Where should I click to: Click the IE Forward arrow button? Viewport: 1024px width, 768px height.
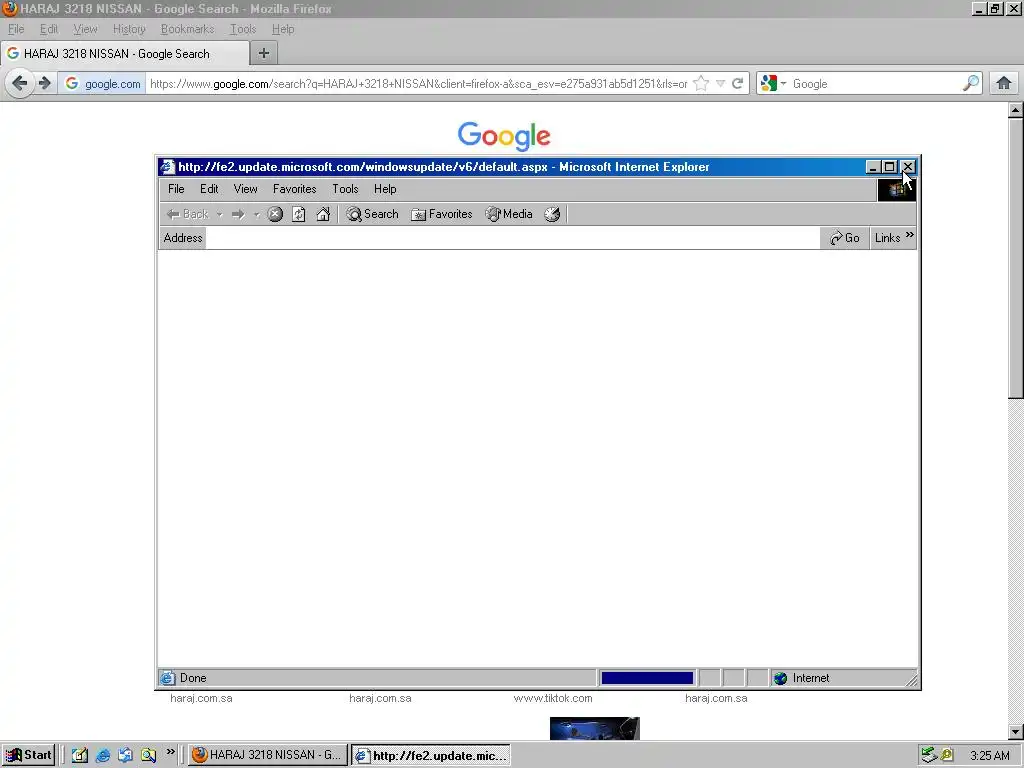point(238,214)
